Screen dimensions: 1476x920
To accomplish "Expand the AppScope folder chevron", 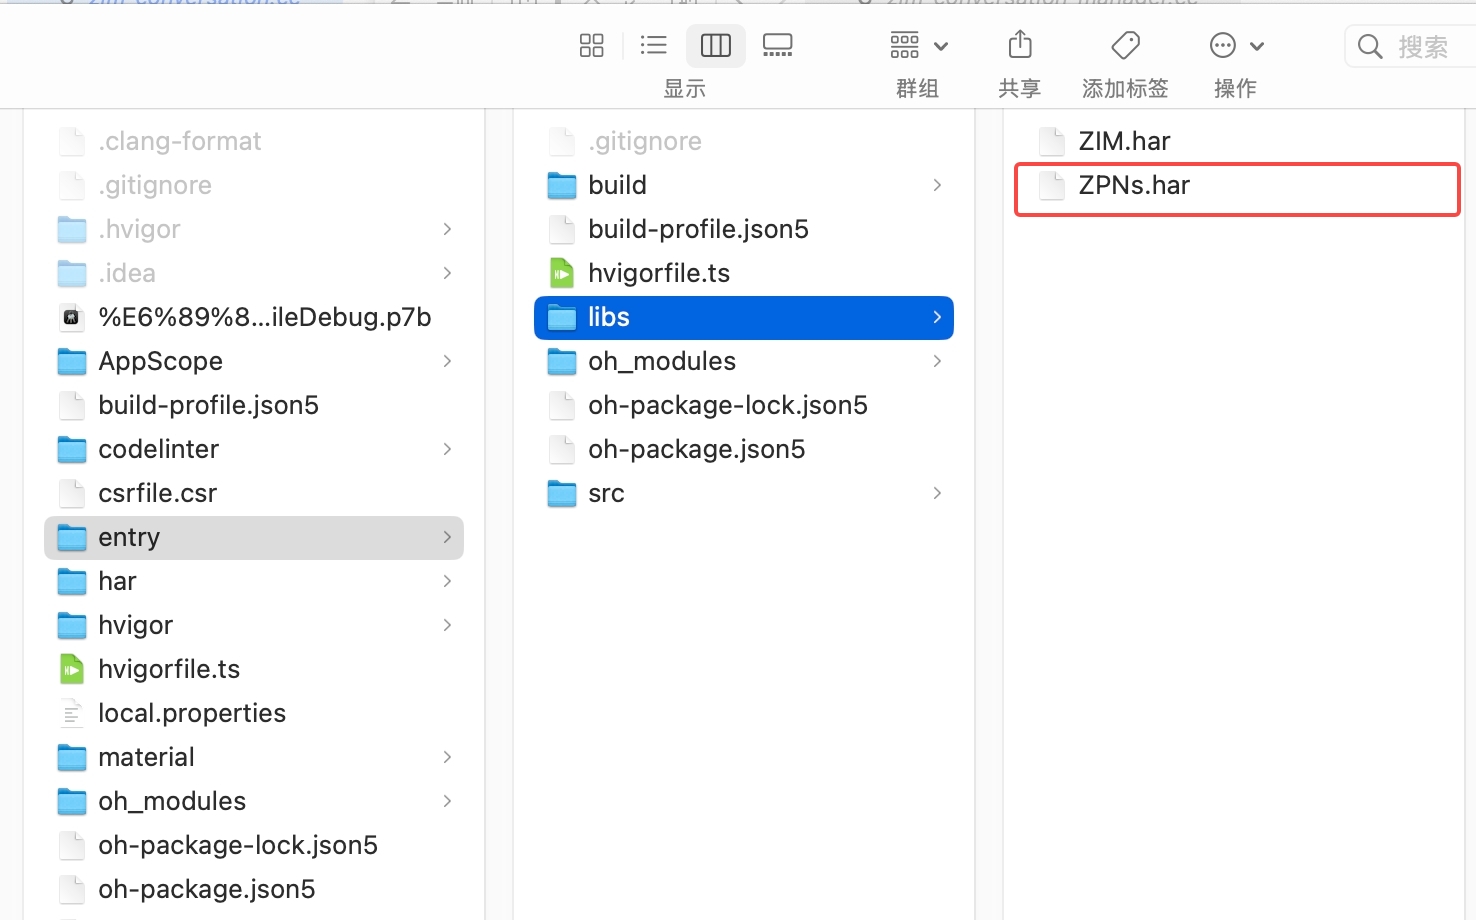I will [x=447, y=361].
